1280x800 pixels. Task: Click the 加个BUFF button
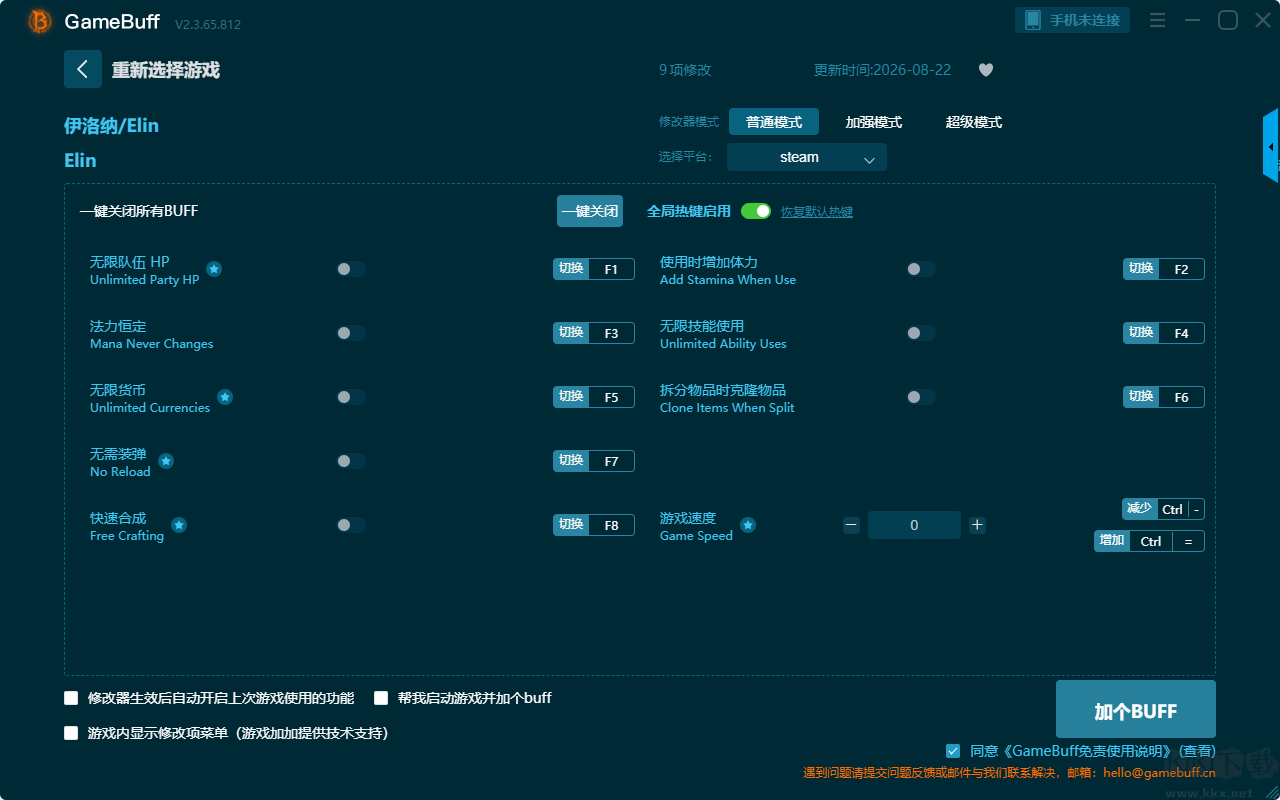1136,710
